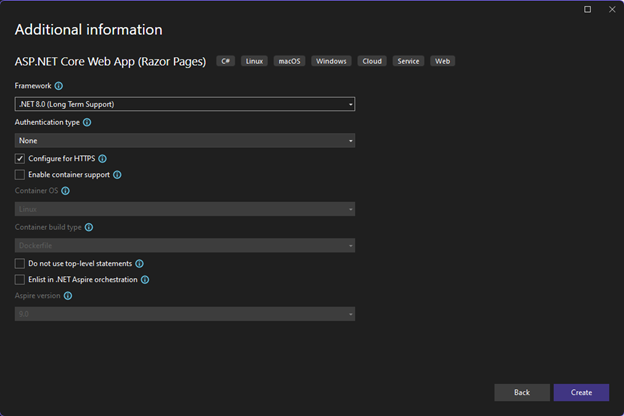Click the Aspire version 9.0 dropdown
This screenshot has height=416, width=624.
185,314
